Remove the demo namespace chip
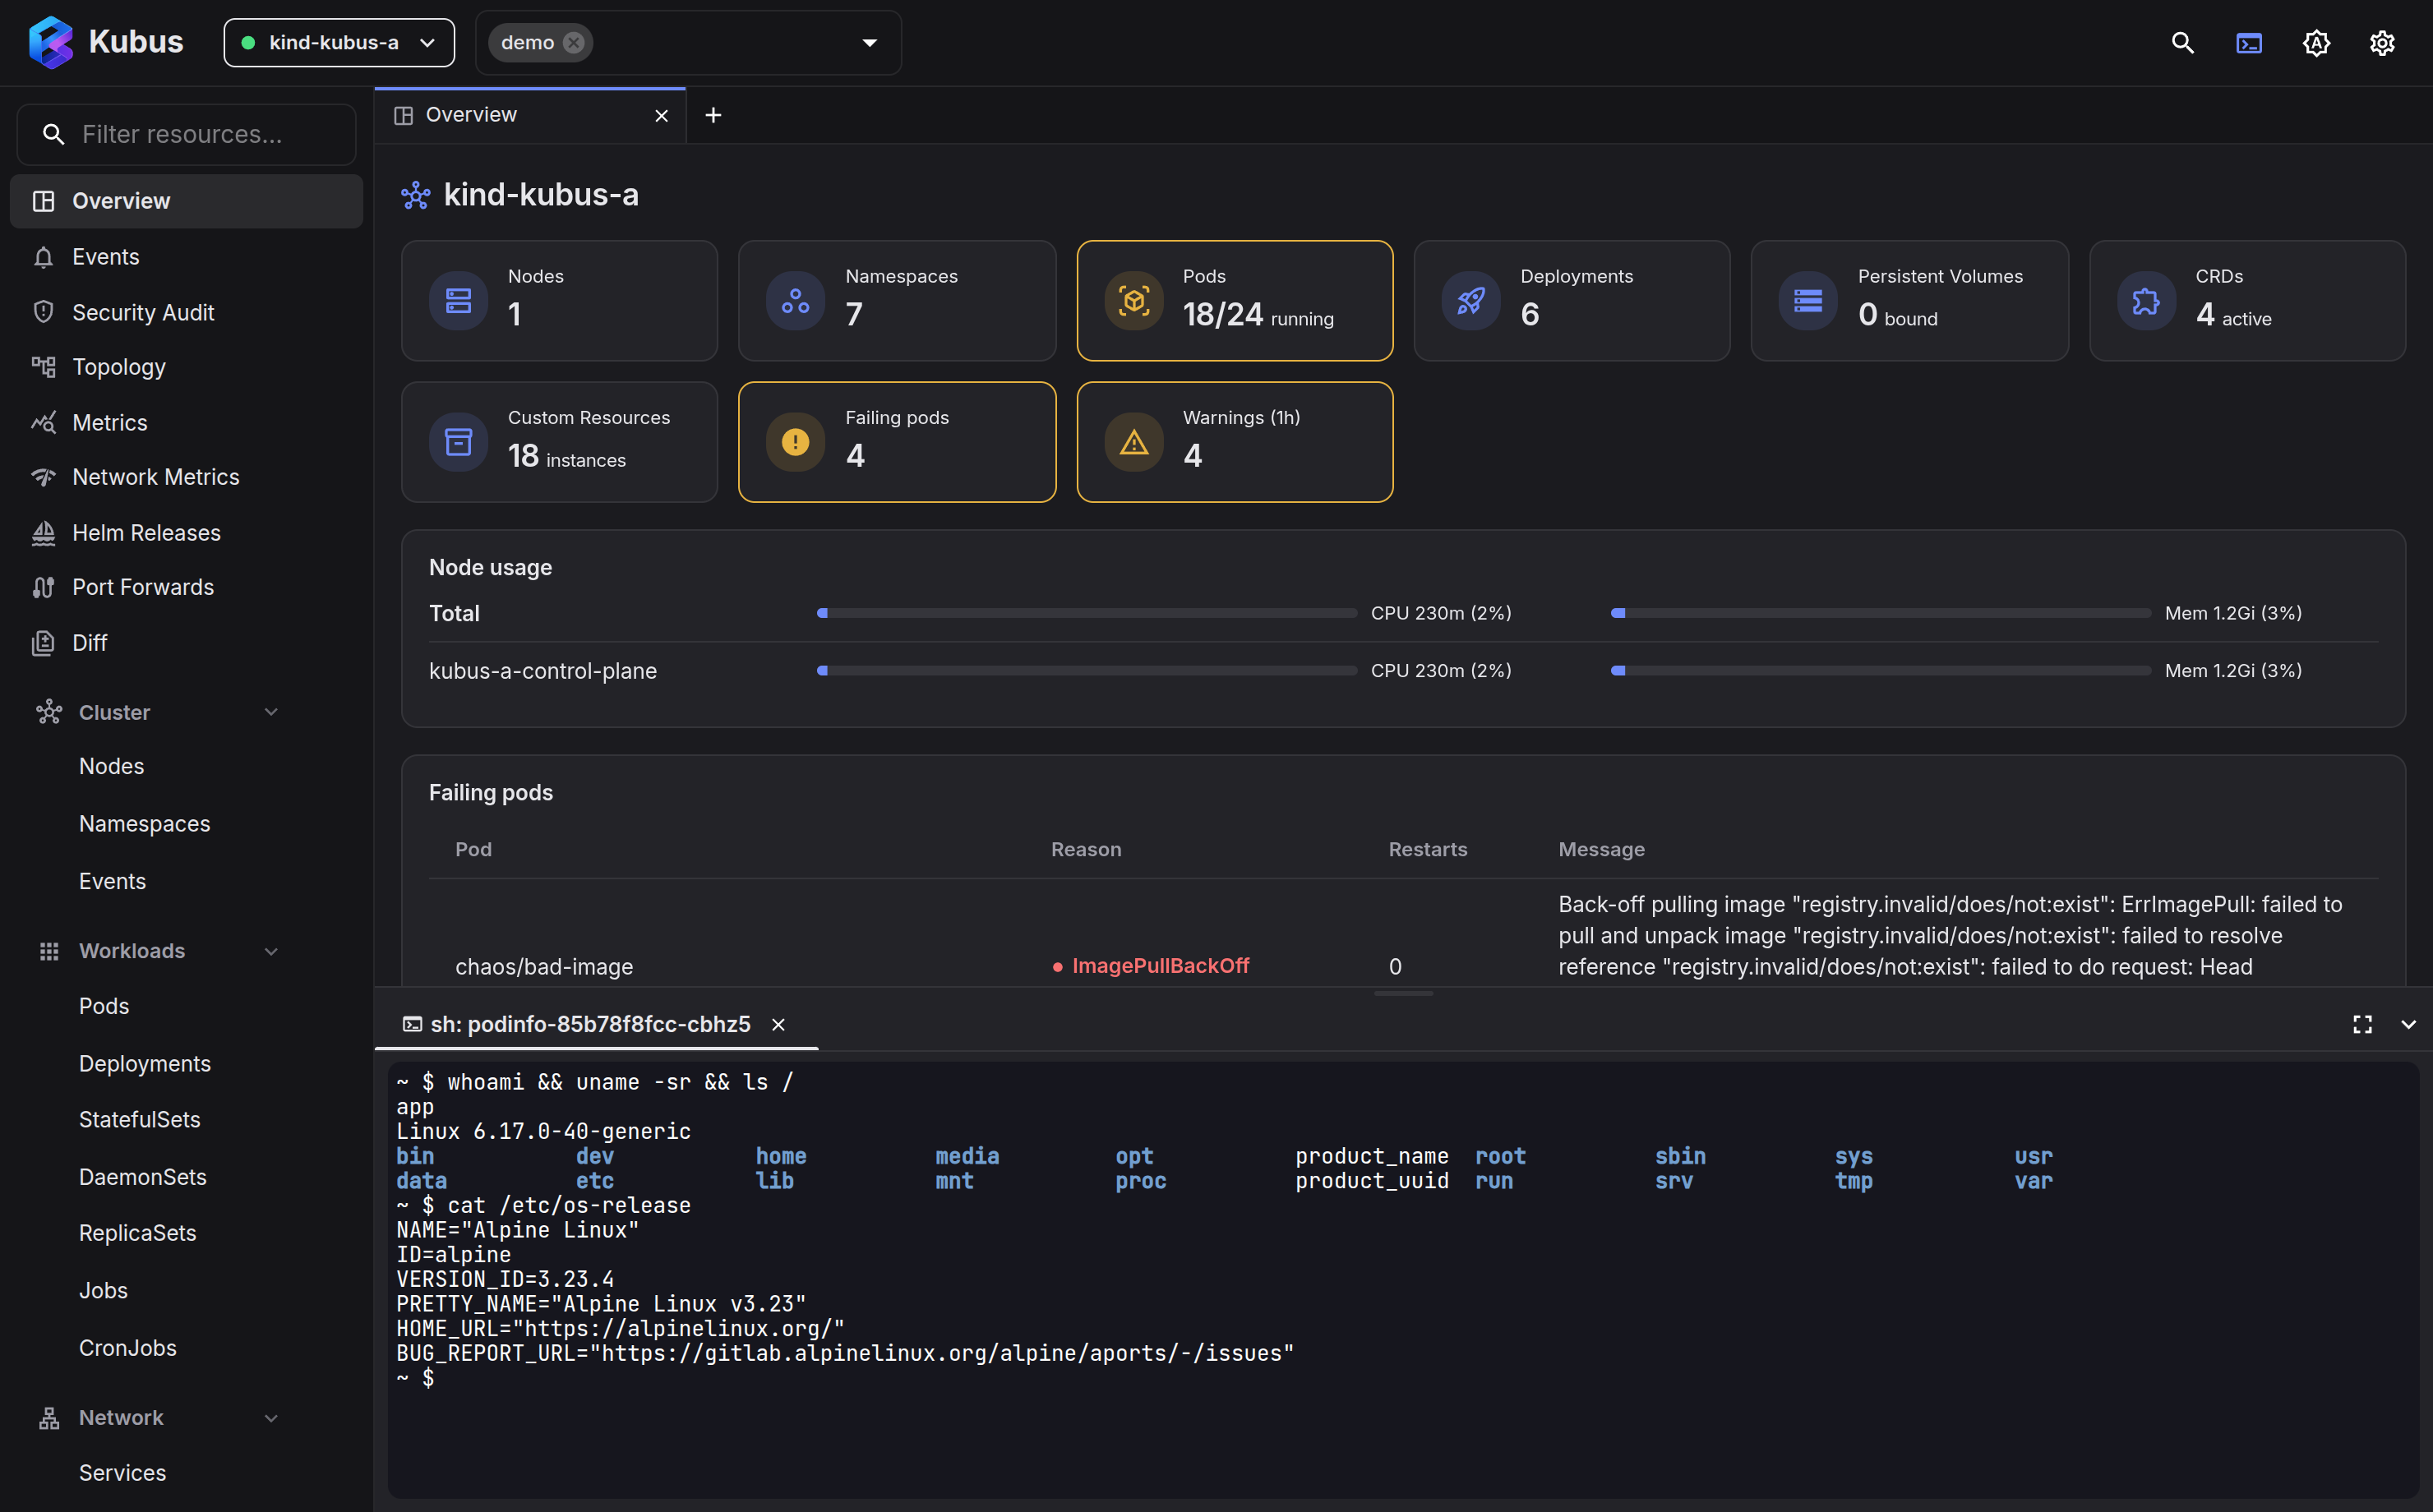Screen dimensions: 2433x1512 (x=574, y=43)
